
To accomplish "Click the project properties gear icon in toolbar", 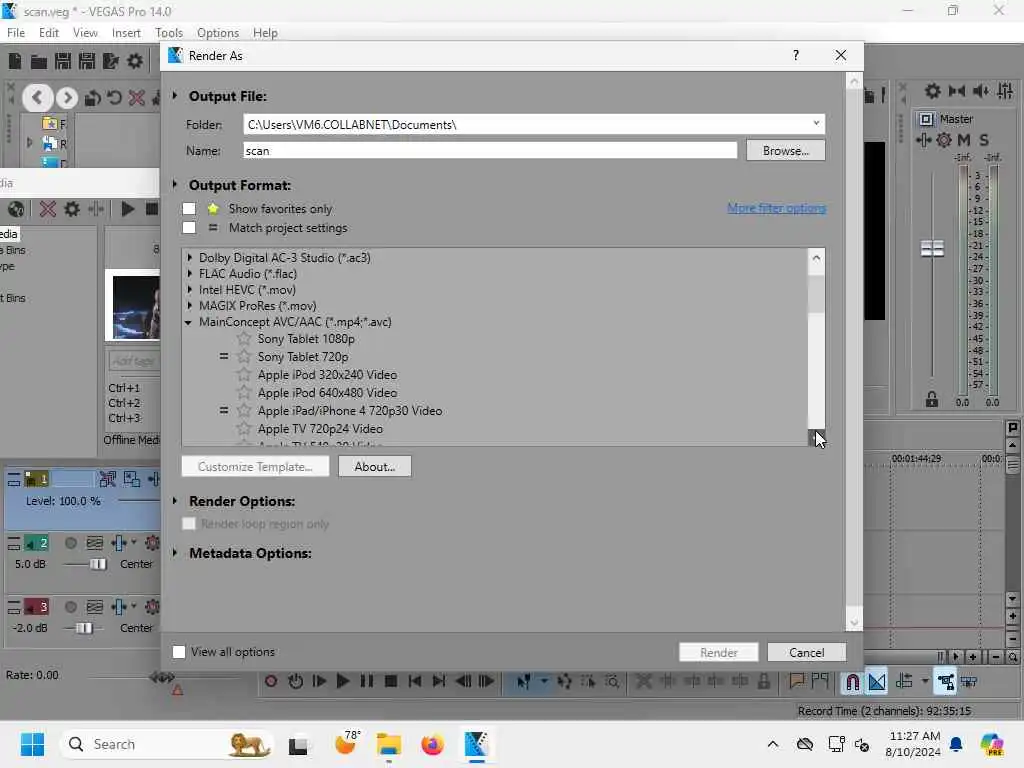I will tap(135, 61).
